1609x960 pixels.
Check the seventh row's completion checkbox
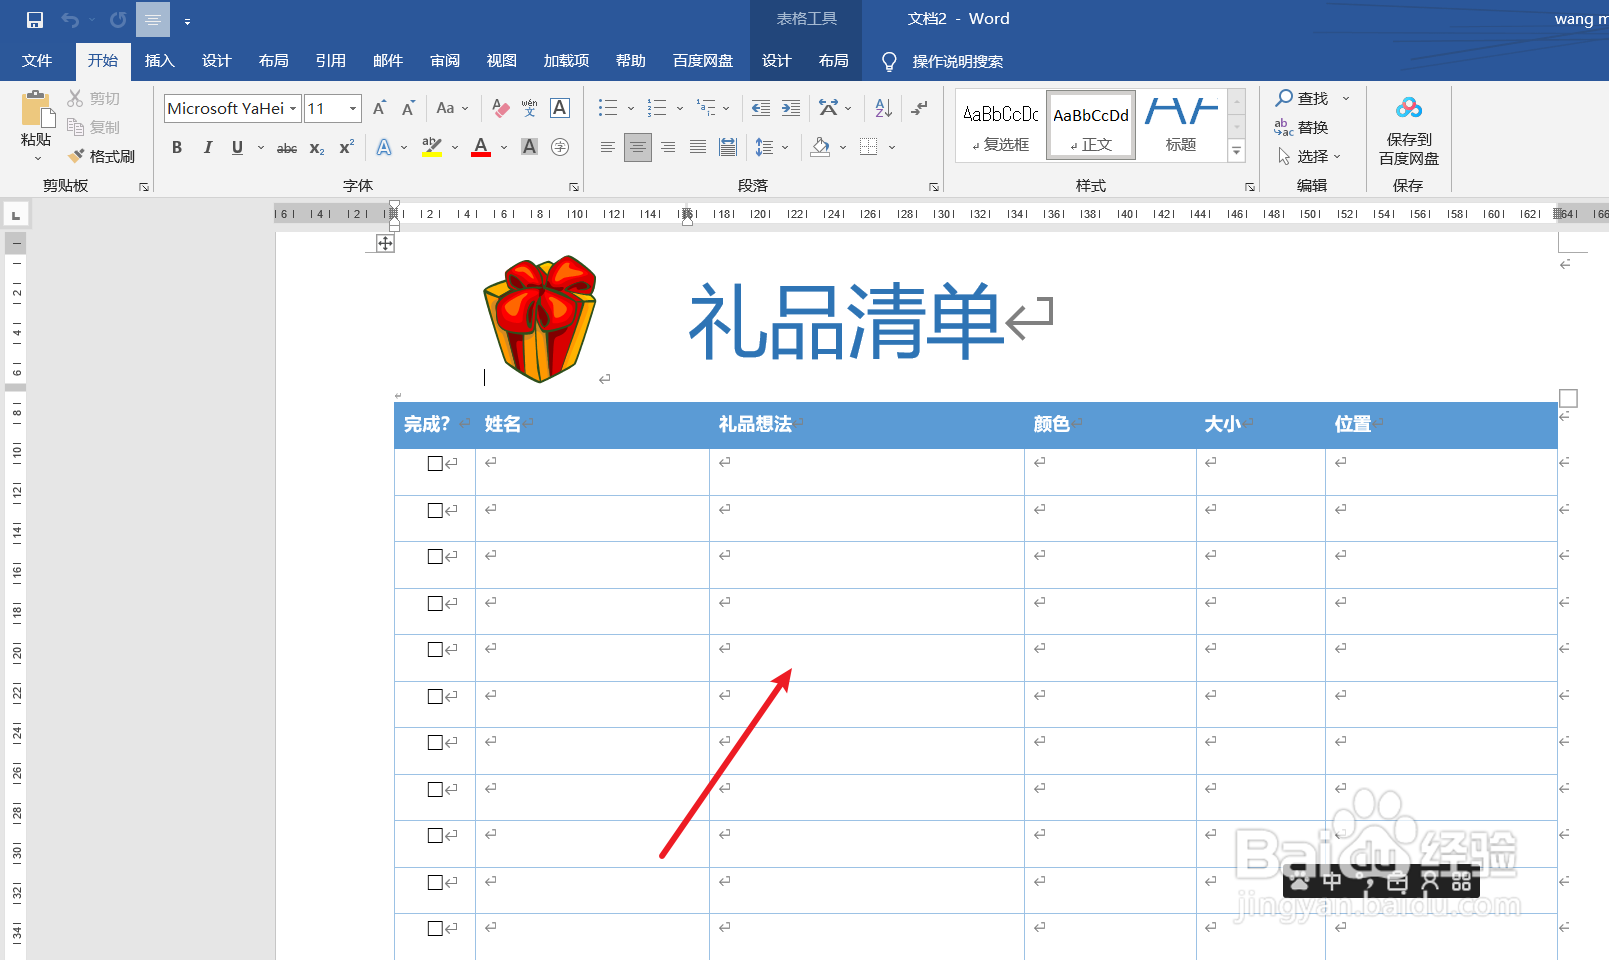pos(435,742)
